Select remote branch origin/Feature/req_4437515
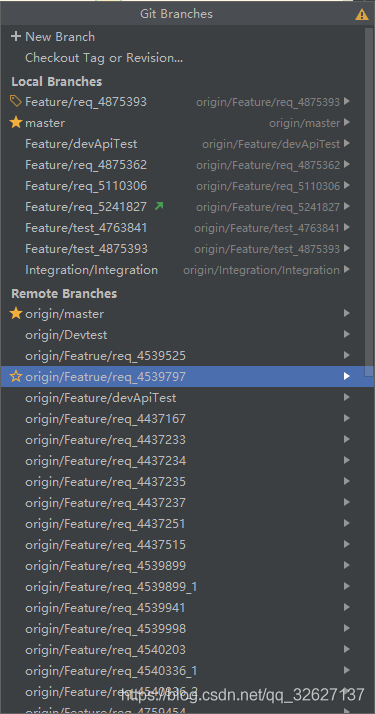The height and width of the screenshot is (714, 375). (x=106, y=545)
